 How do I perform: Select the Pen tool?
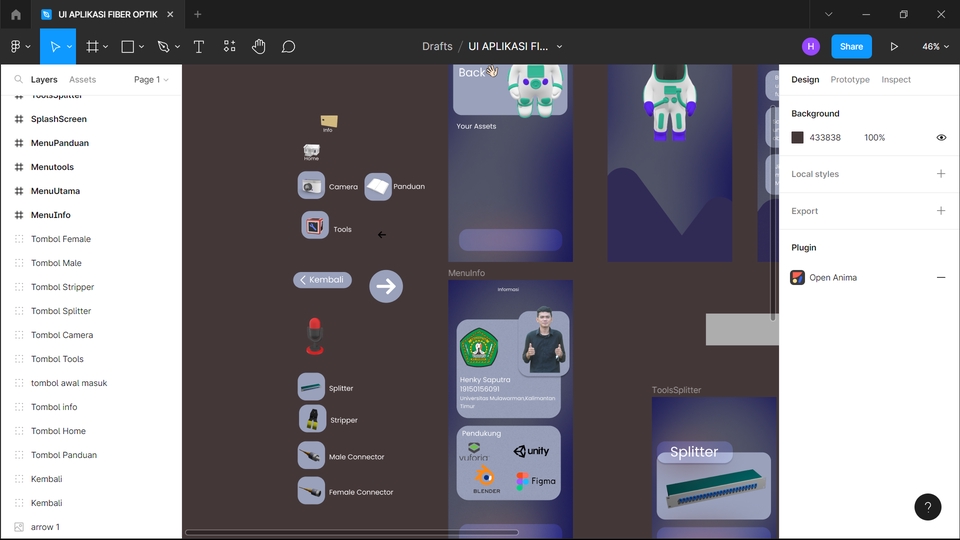point(163,47)
